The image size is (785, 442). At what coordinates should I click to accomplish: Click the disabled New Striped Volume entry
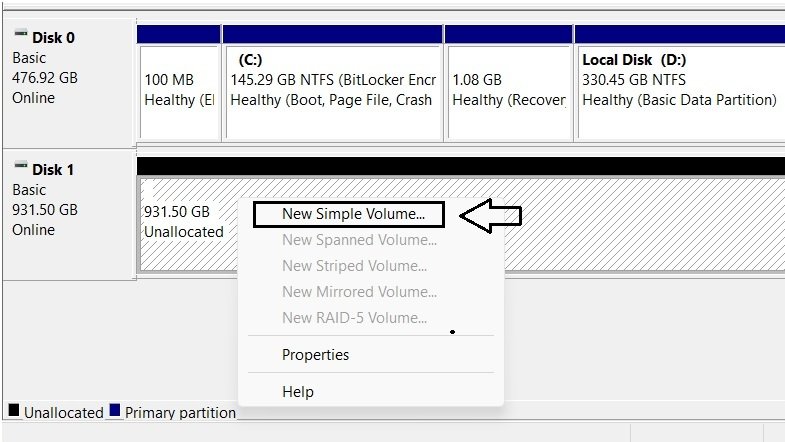(354, 266)
